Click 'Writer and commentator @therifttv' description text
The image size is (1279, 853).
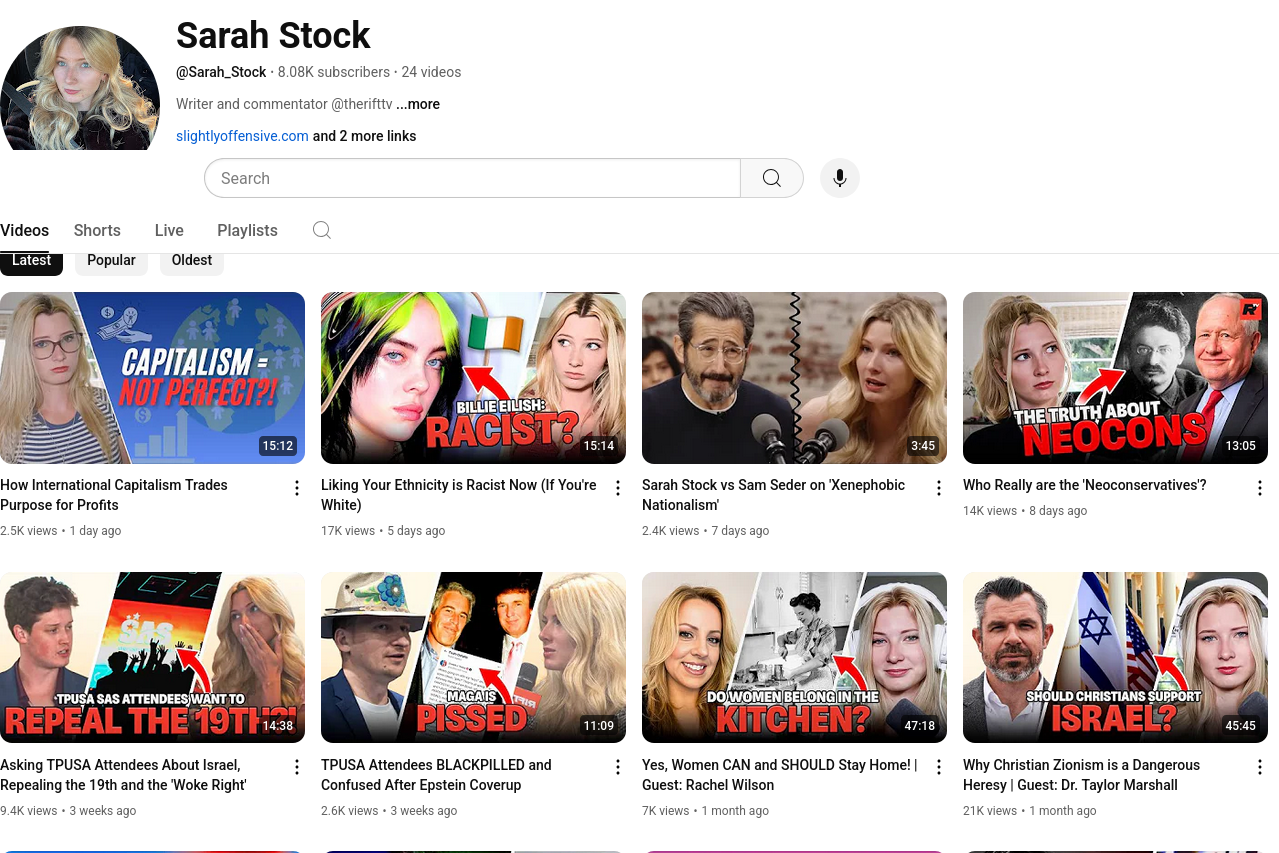click(x=284, y=104)
